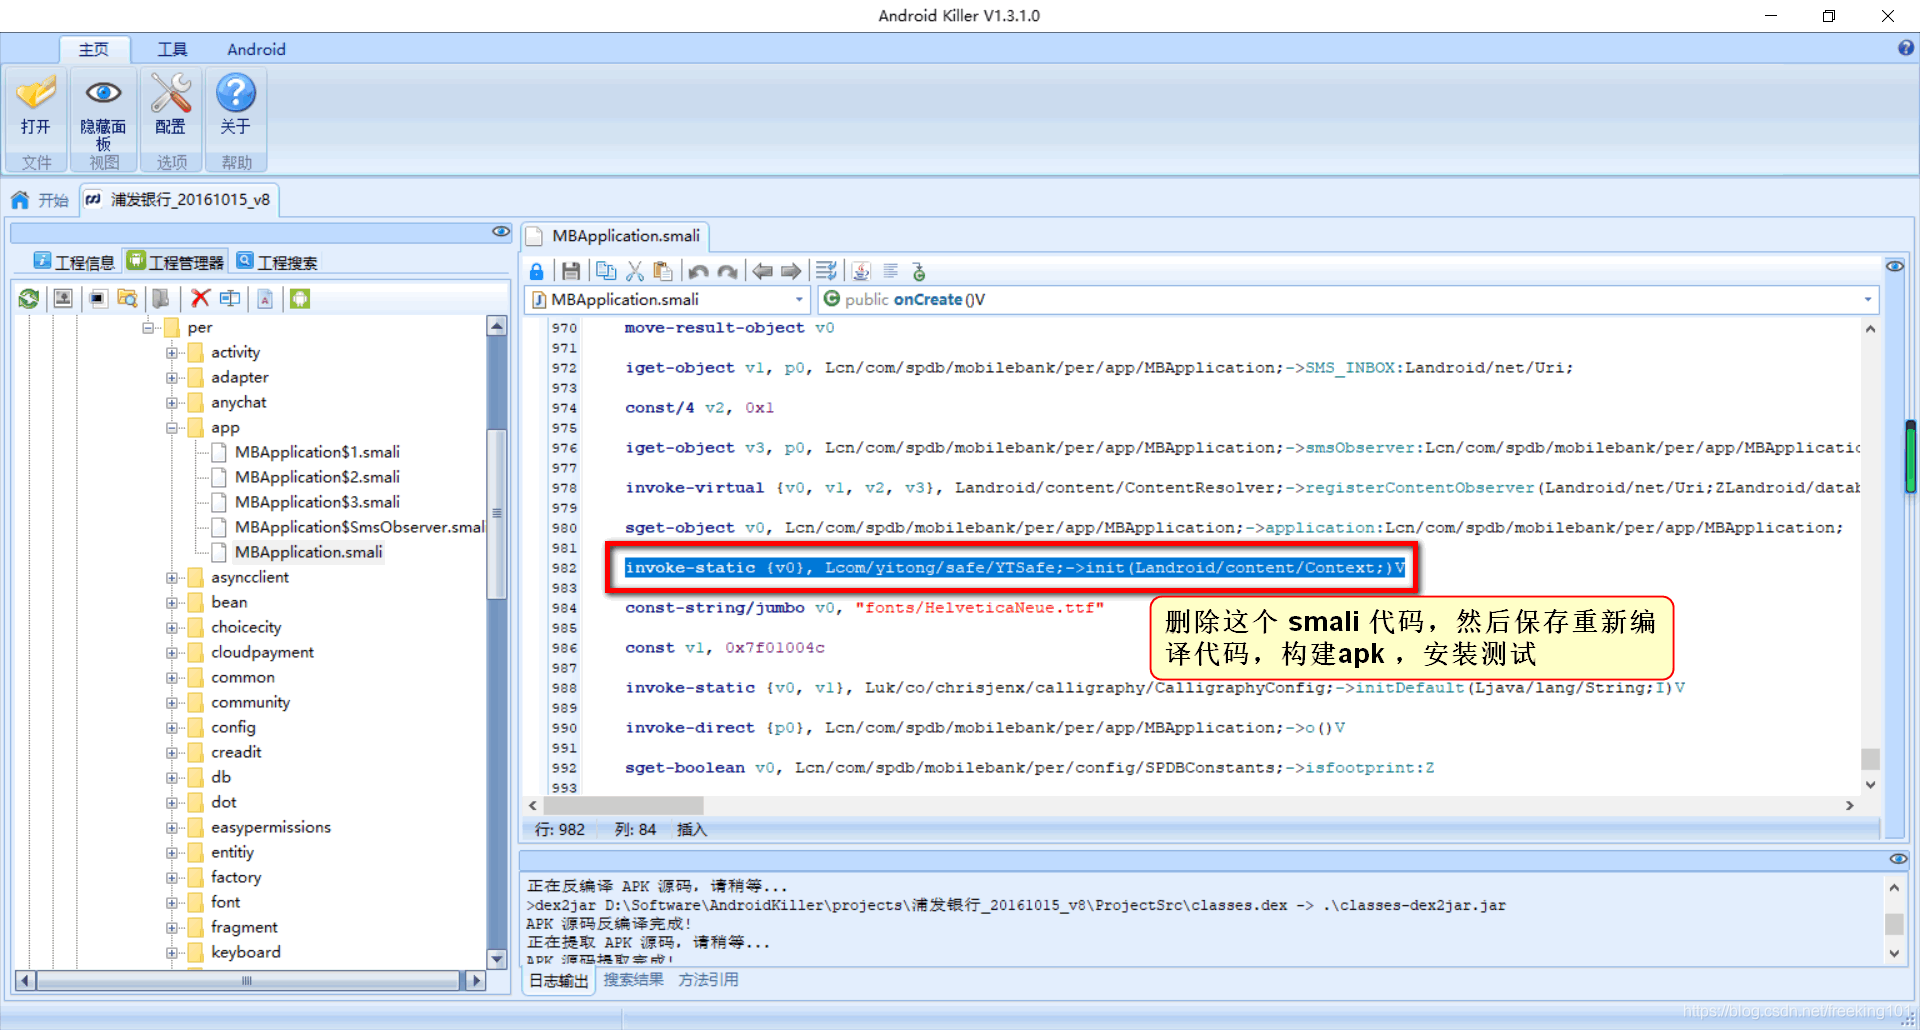
Task: Expand the bean folder node
Action: pyautogui.click(x=172, y=602)
